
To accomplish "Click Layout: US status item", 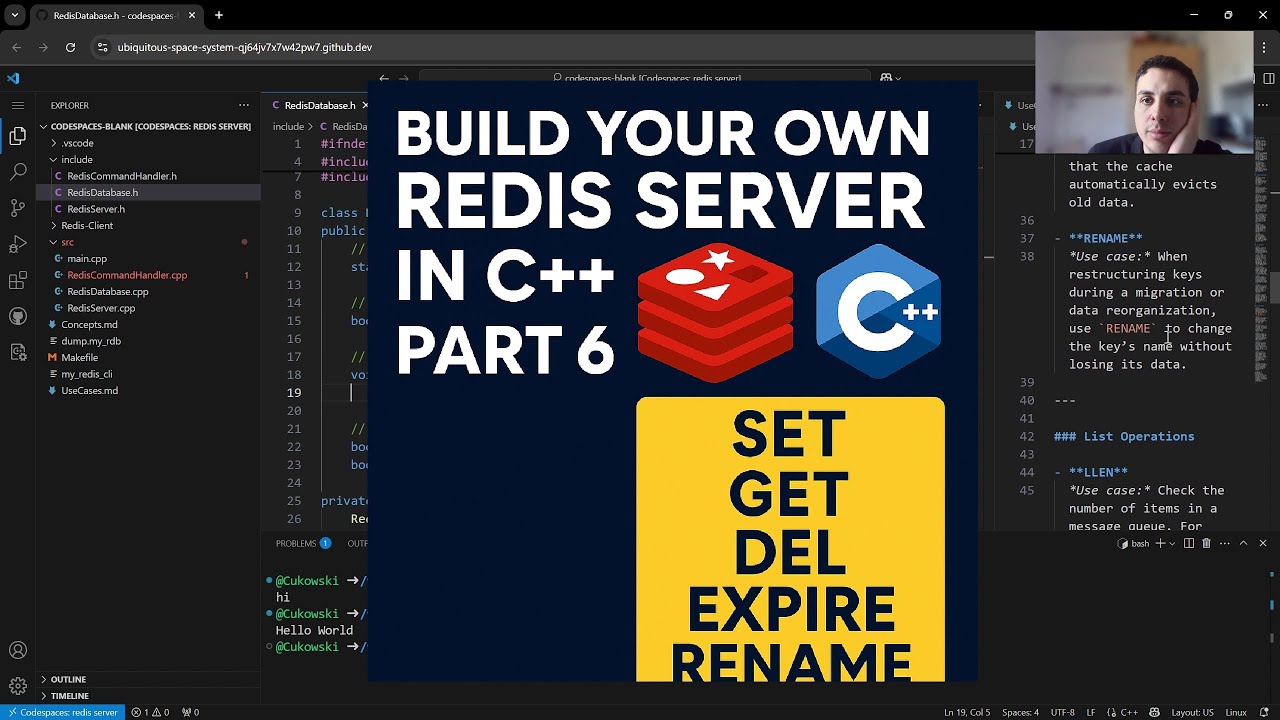I will (x=1191, y=712).
